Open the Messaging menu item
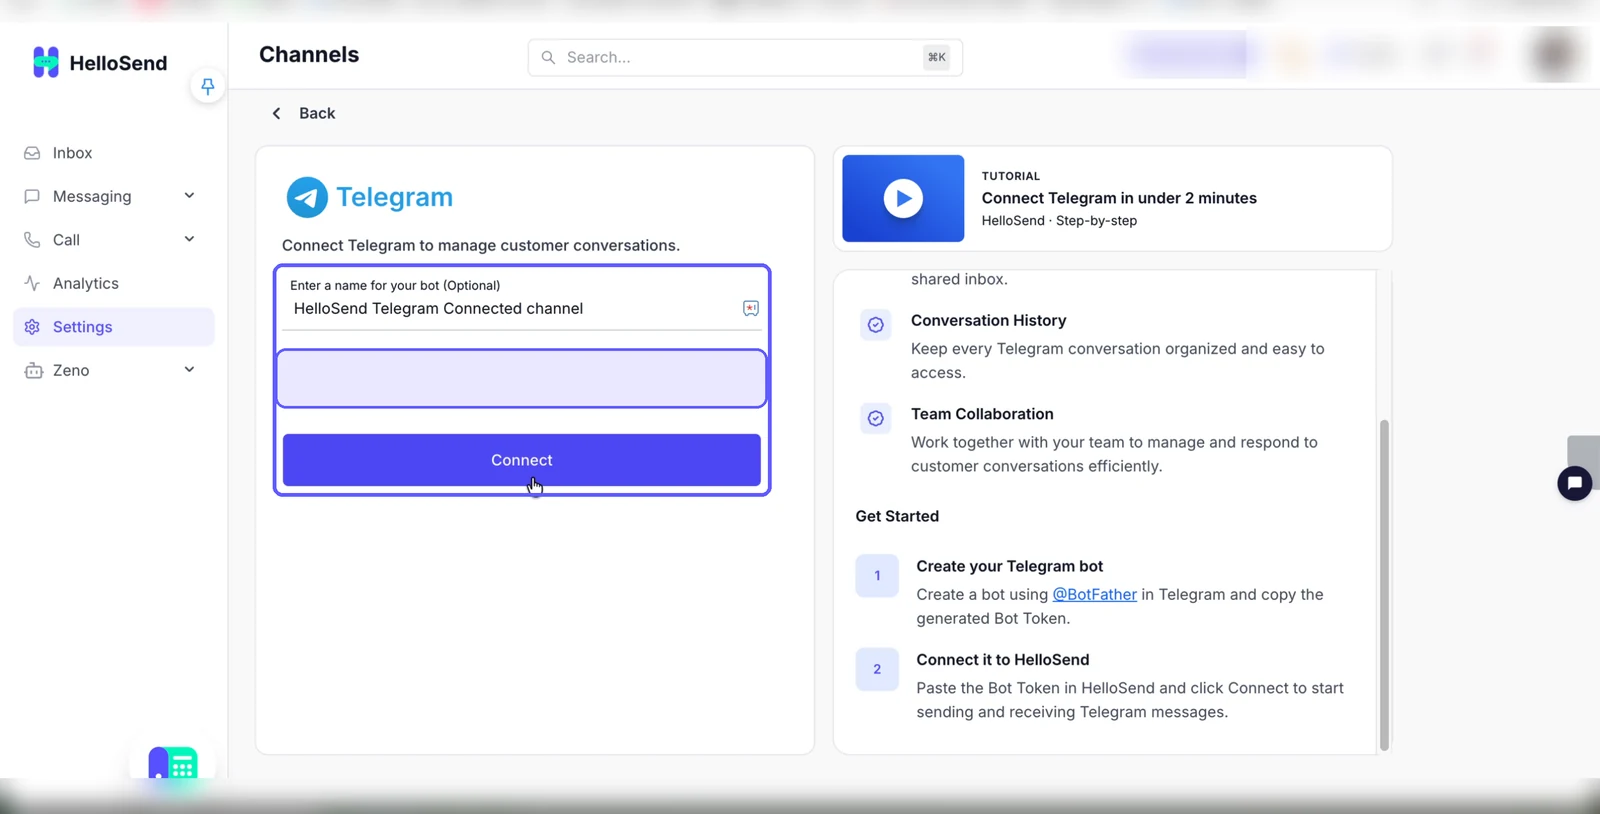The width and height of the screenshot is (1600, 814). [92, 196]
